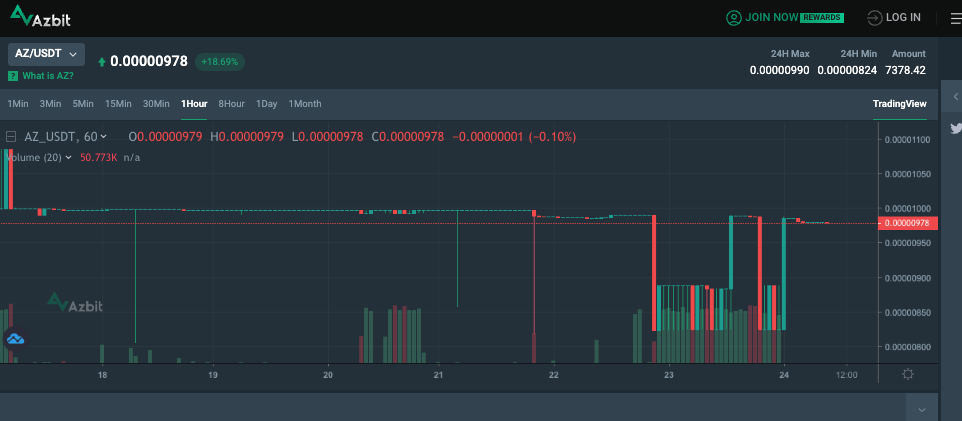Click the current price 0.00000978 text
This screenshot has width=962, height=421.
149,61
